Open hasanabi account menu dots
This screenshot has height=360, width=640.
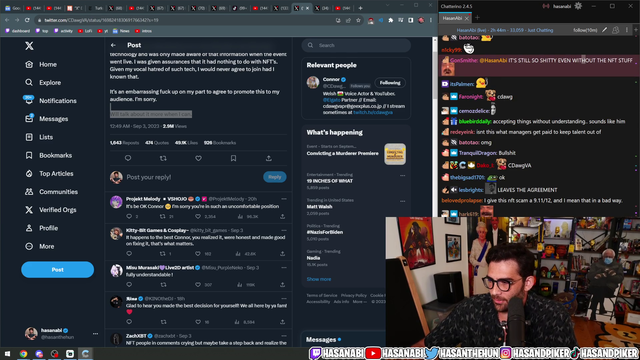click(x=95, y=333)
